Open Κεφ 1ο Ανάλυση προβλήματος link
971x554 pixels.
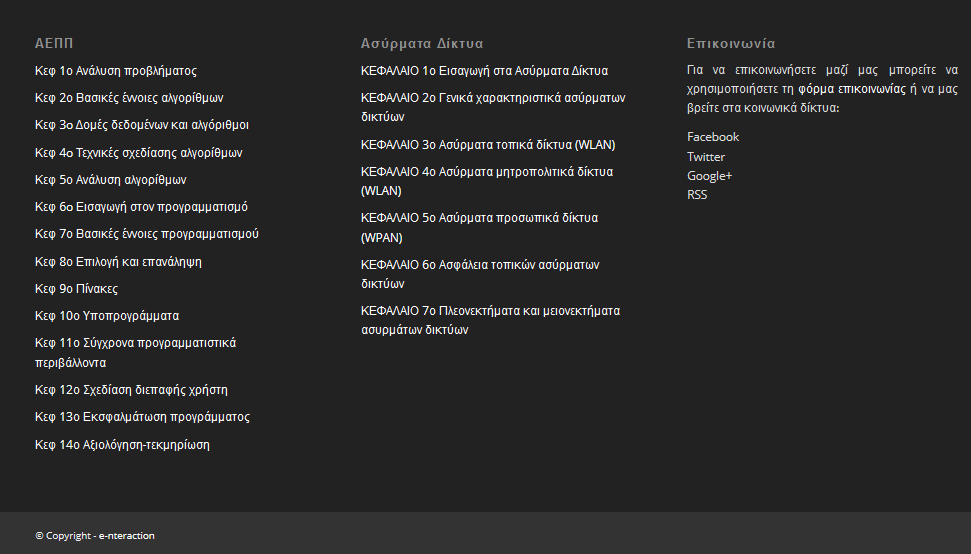116,71
